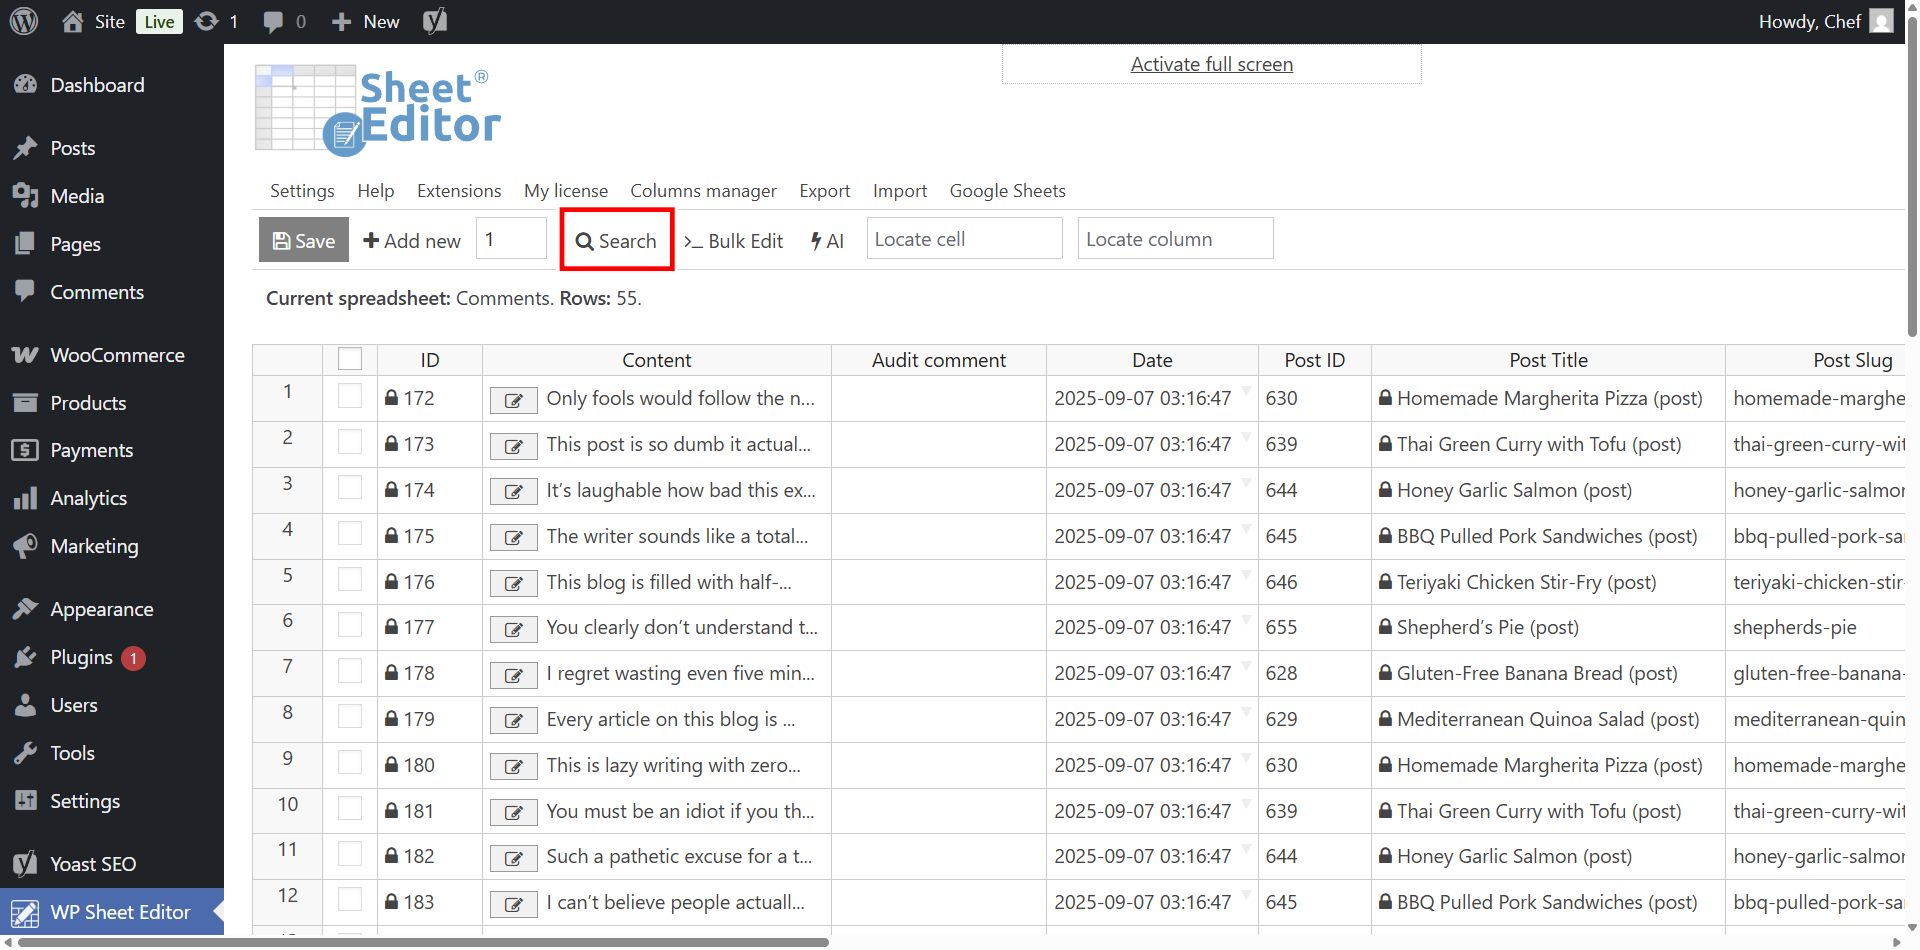Check the checkbox for row 173
This screenshot has height=950, width=1920.
coord(350,442)
